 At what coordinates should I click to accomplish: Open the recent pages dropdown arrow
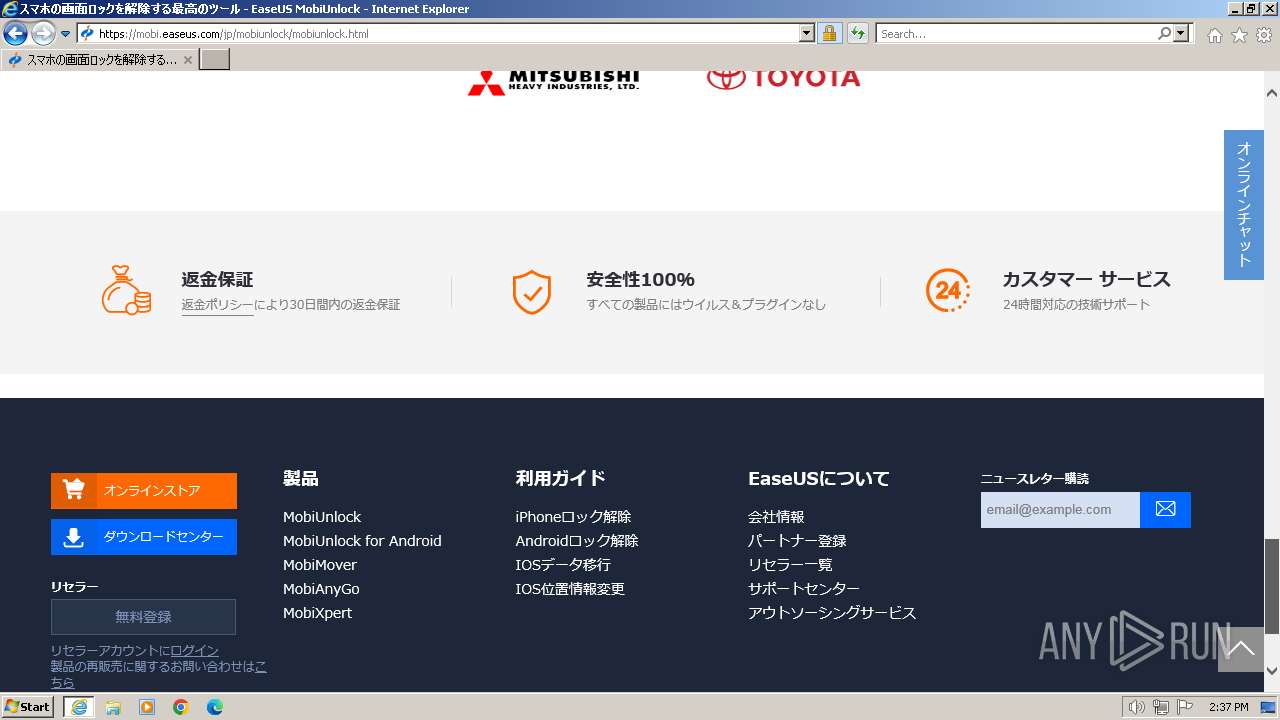pyautogui.click(x=66, y=34)
